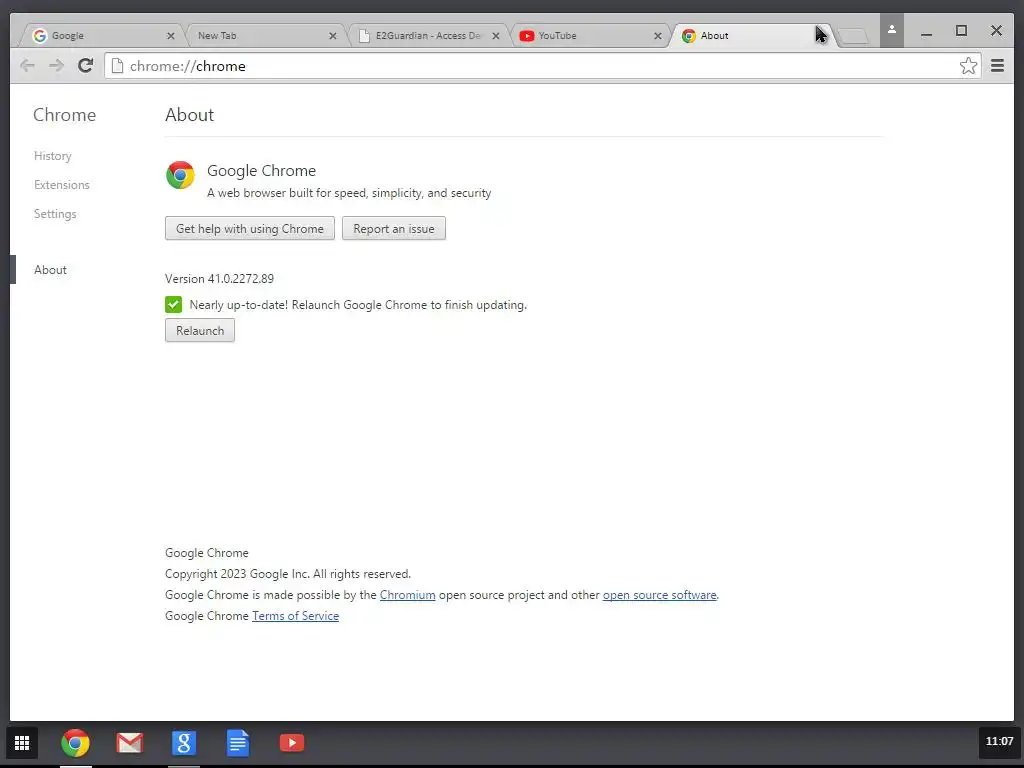Launch YouTube from the shelf
Image resolution: width=1024 pixels, height=768 pixels.
[x=292, y=743]
